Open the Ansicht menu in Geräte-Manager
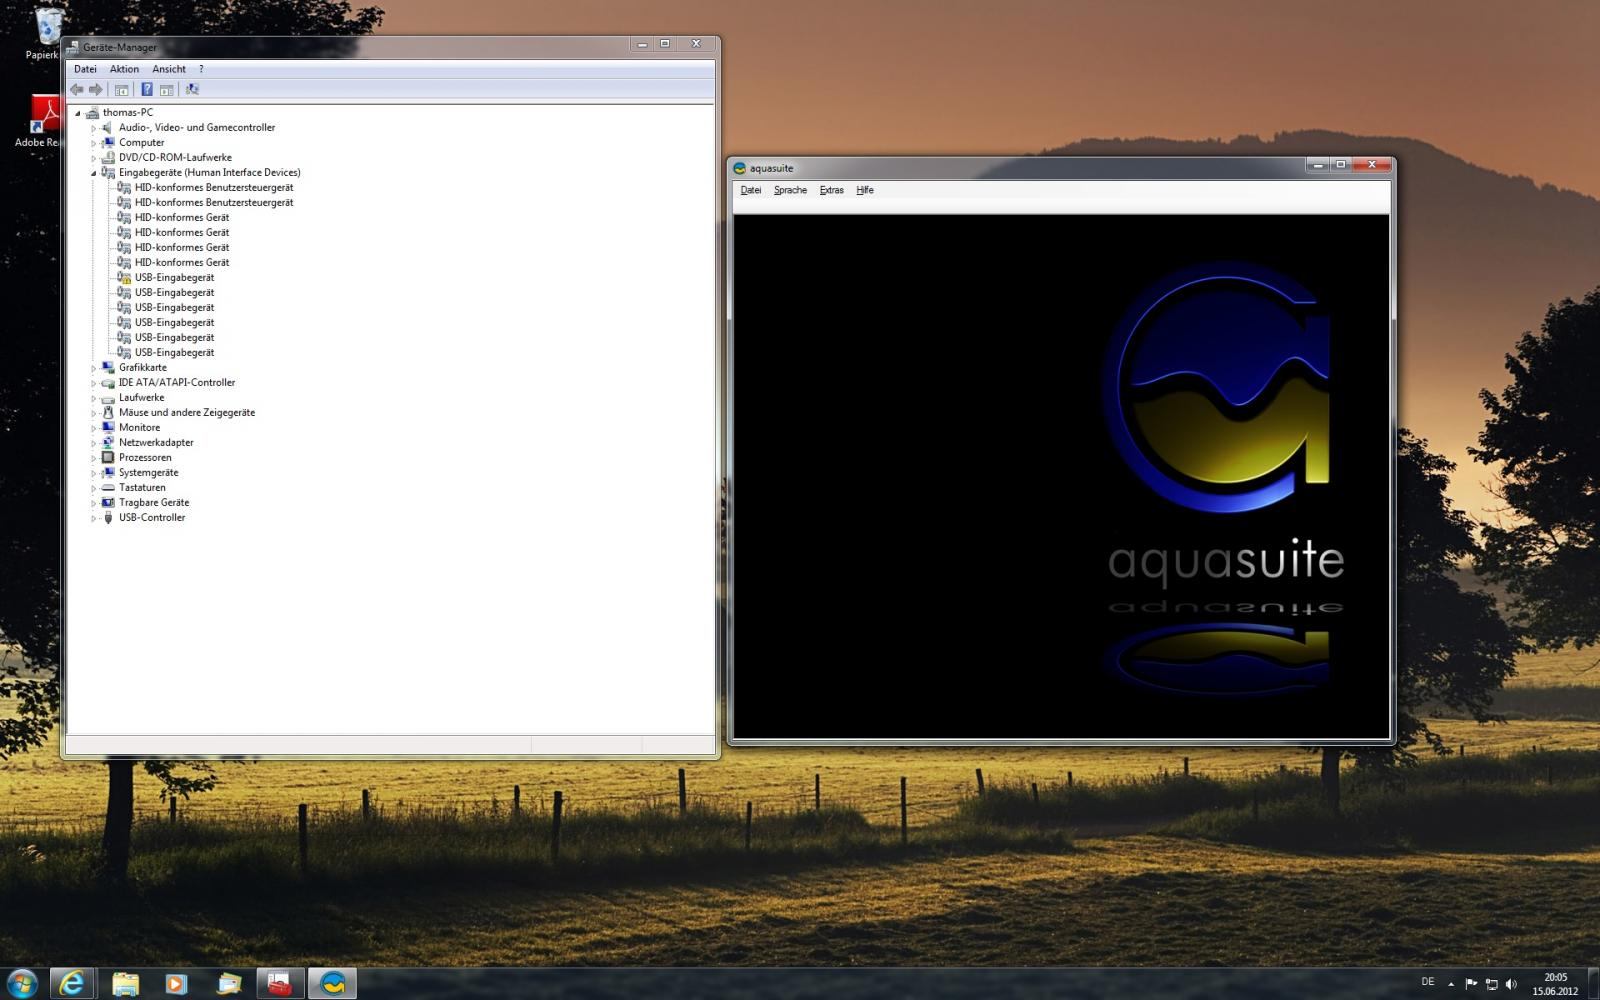1600x1000 pixels. point(169,69)
